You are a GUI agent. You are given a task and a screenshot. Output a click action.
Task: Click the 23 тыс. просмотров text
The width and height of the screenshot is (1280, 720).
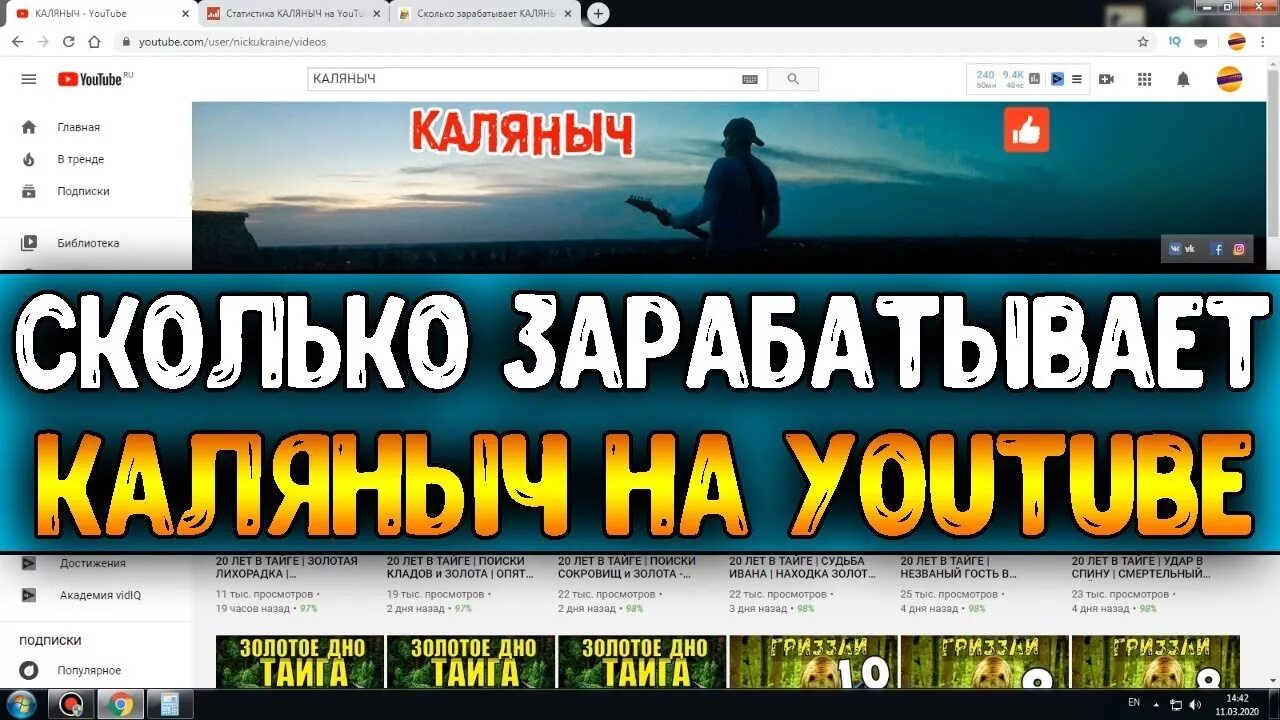coord(1120,594)
